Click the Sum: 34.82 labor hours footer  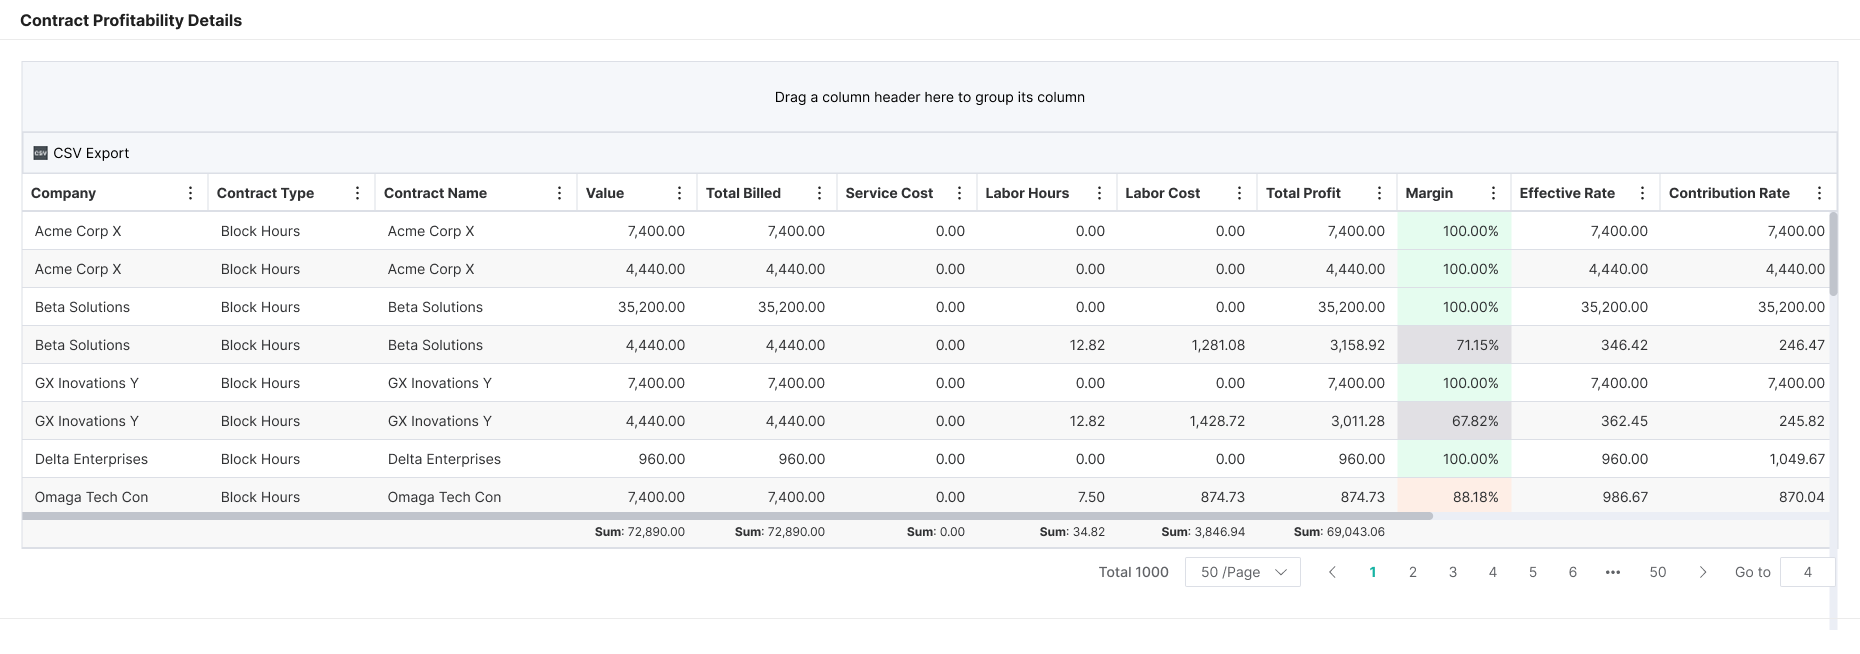1072,532
